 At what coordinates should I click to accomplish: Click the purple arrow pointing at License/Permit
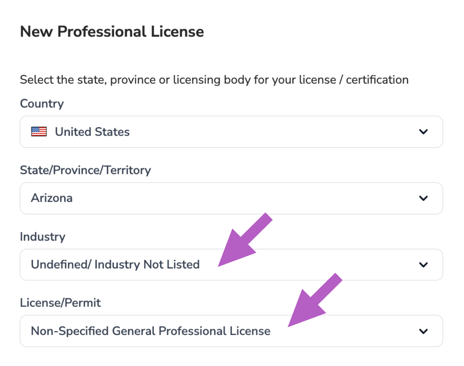click(x=315, y=300)
